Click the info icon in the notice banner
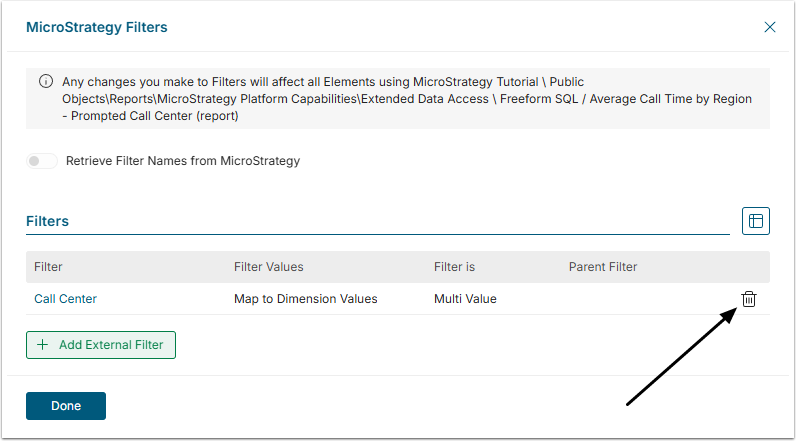Screen dimensions: 796x441 click(x=45, y=82)
